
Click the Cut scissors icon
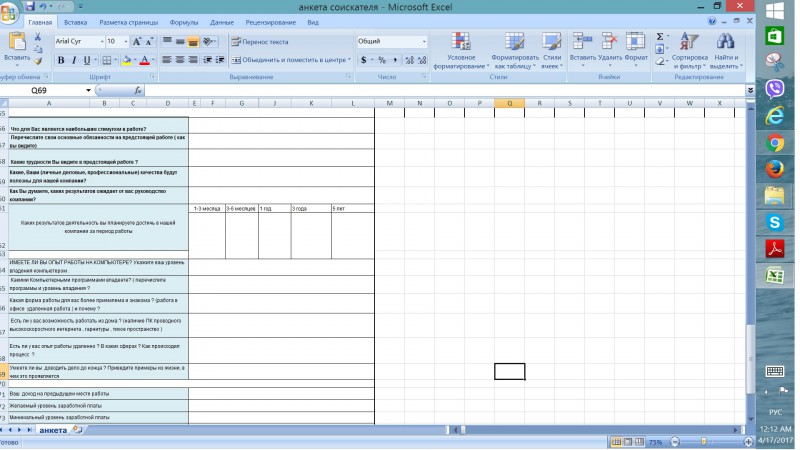point(38,37)
